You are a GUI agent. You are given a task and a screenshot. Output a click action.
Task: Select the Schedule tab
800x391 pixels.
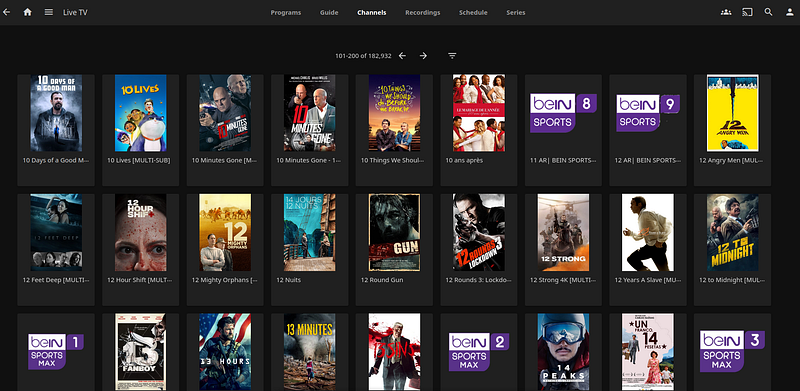point(473,13)
